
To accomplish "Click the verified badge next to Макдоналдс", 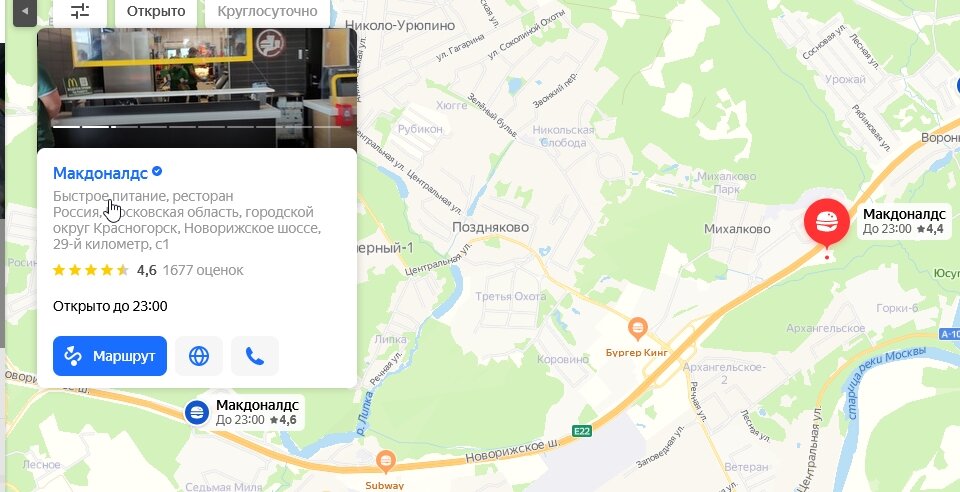I will (157, 172).
